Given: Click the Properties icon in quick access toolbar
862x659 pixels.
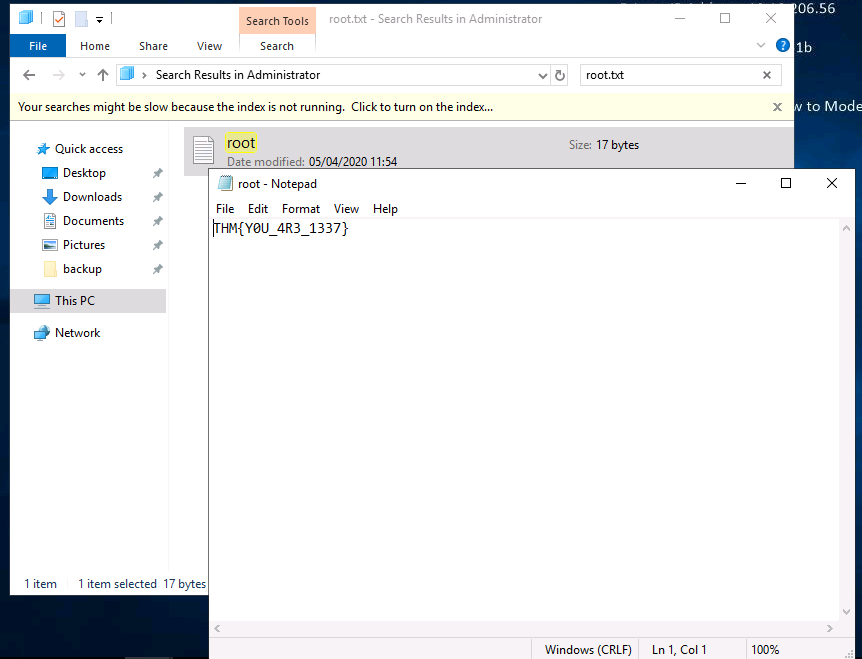Looking at the screenshot, I should pyautogui.click(x=59, y=19).
